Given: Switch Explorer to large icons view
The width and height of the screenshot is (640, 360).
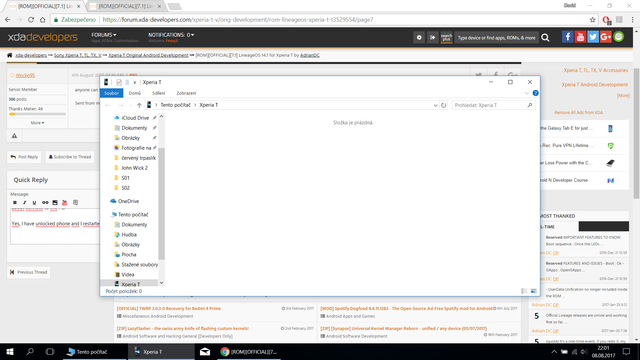Looking at the screenshot, I should (x=533, y=291).
